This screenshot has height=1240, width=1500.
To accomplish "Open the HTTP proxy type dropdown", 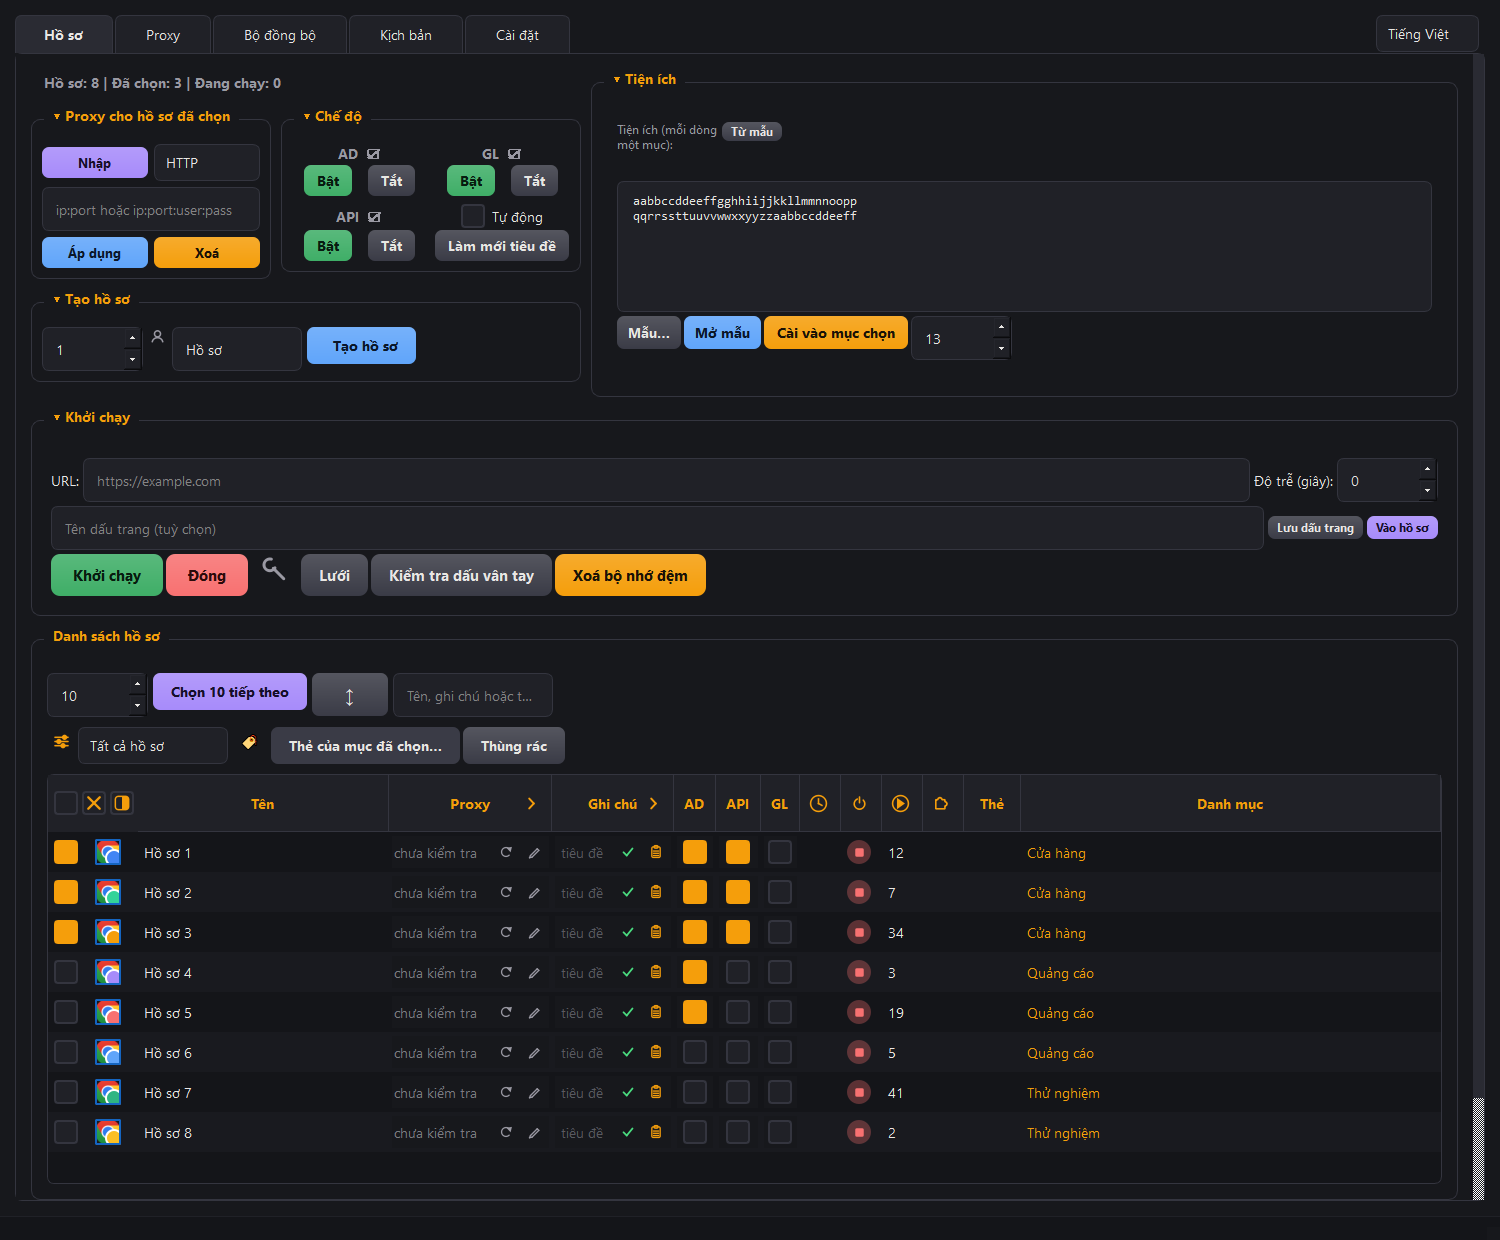I will pos(207,163).
